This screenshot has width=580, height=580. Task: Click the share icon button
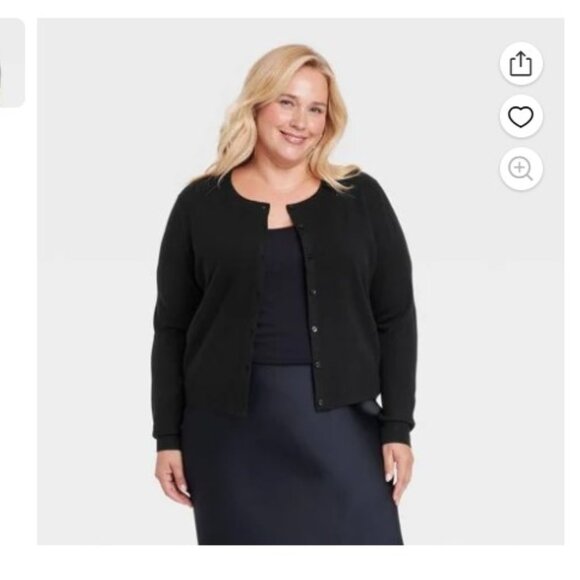(521, 64)
